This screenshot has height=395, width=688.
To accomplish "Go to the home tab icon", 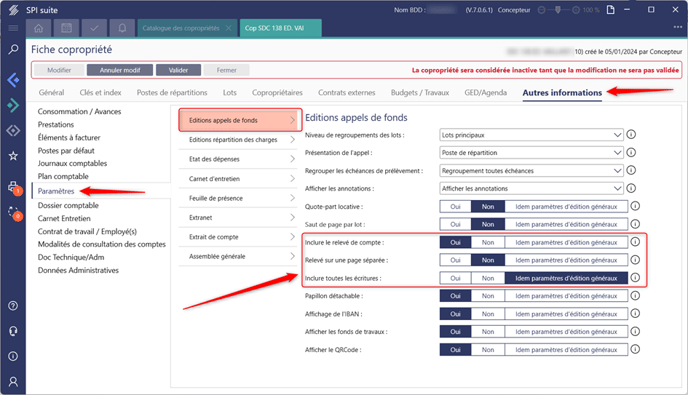I will [x=39, y=28].
